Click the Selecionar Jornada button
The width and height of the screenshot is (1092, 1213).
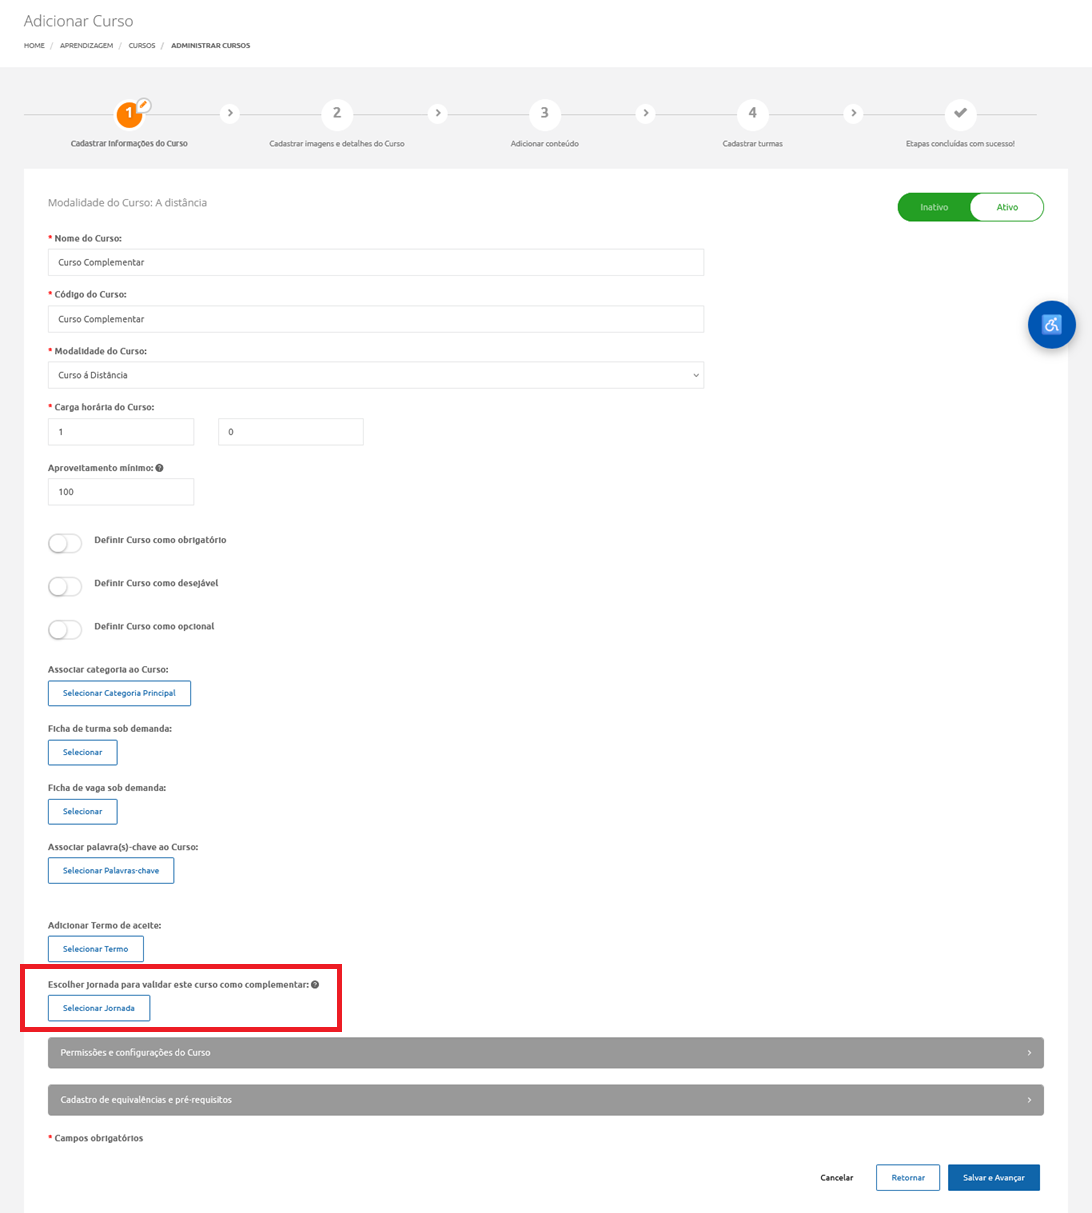pos(99,1008)
